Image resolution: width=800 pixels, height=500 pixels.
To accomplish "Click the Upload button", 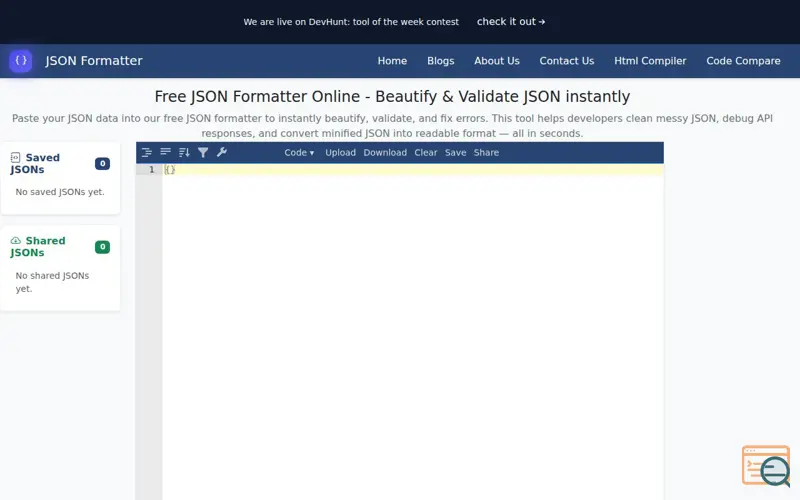I will [x=340, y=153].
